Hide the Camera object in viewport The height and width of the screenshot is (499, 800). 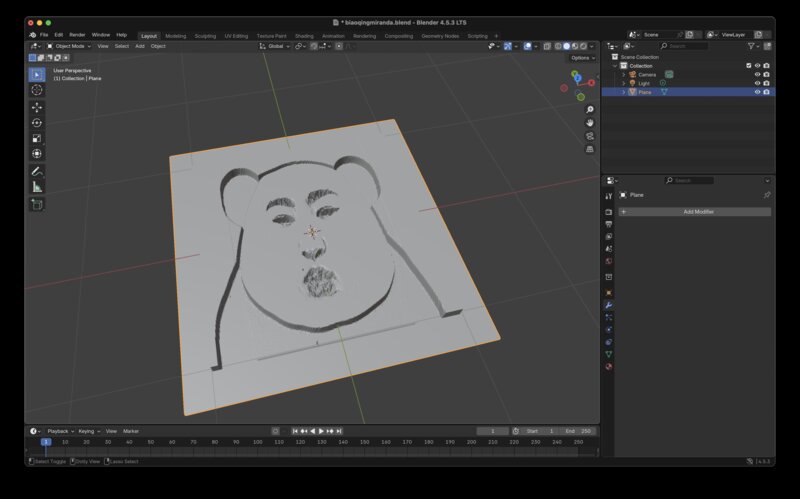click(x=757, y=74)
